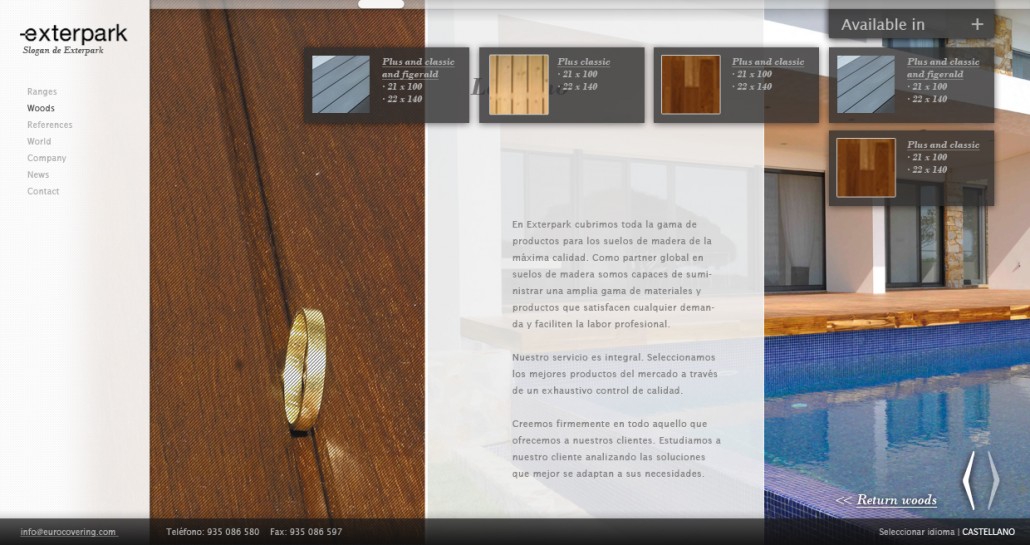Screen dimensions: 1030x545
Task: Open the leftmost grey decking thumbnail
Action: pyautogui.click(x=341, y=85)
